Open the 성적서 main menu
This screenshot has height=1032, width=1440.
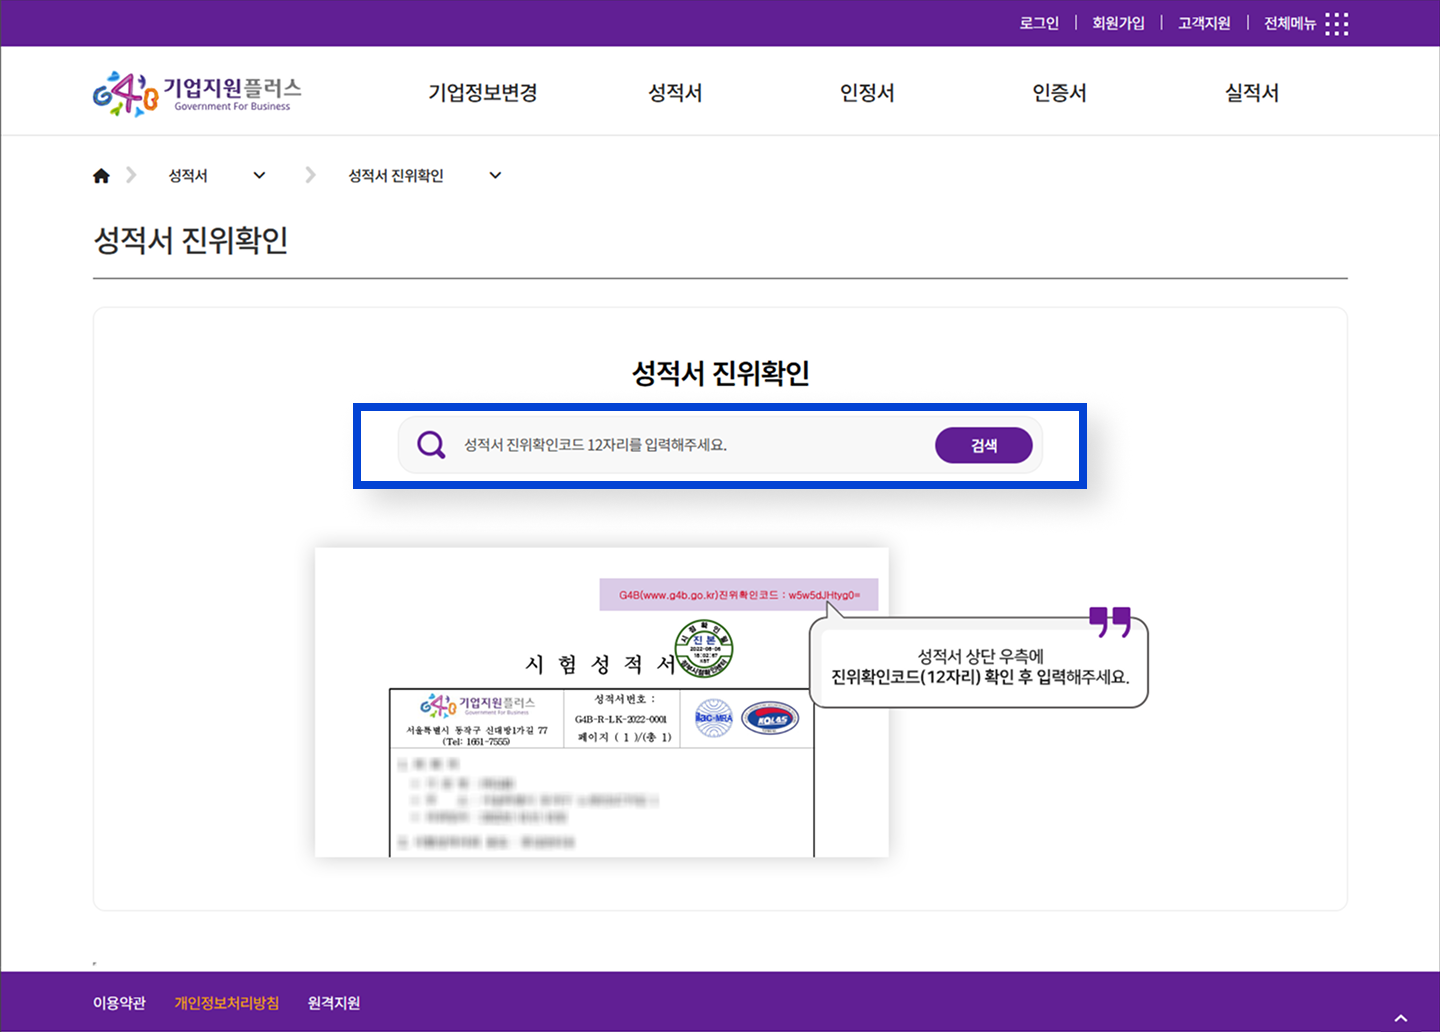click(675, 93)
